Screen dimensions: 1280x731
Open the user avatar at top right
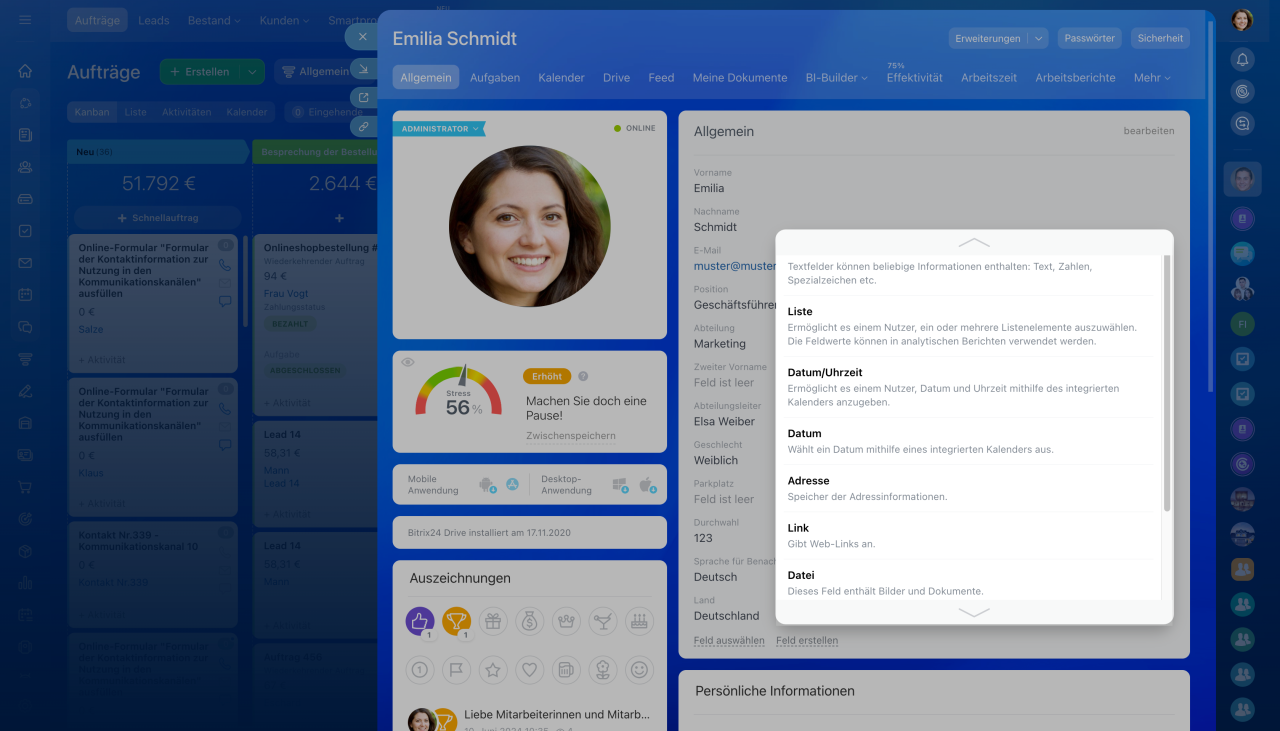coord(1242,20)
